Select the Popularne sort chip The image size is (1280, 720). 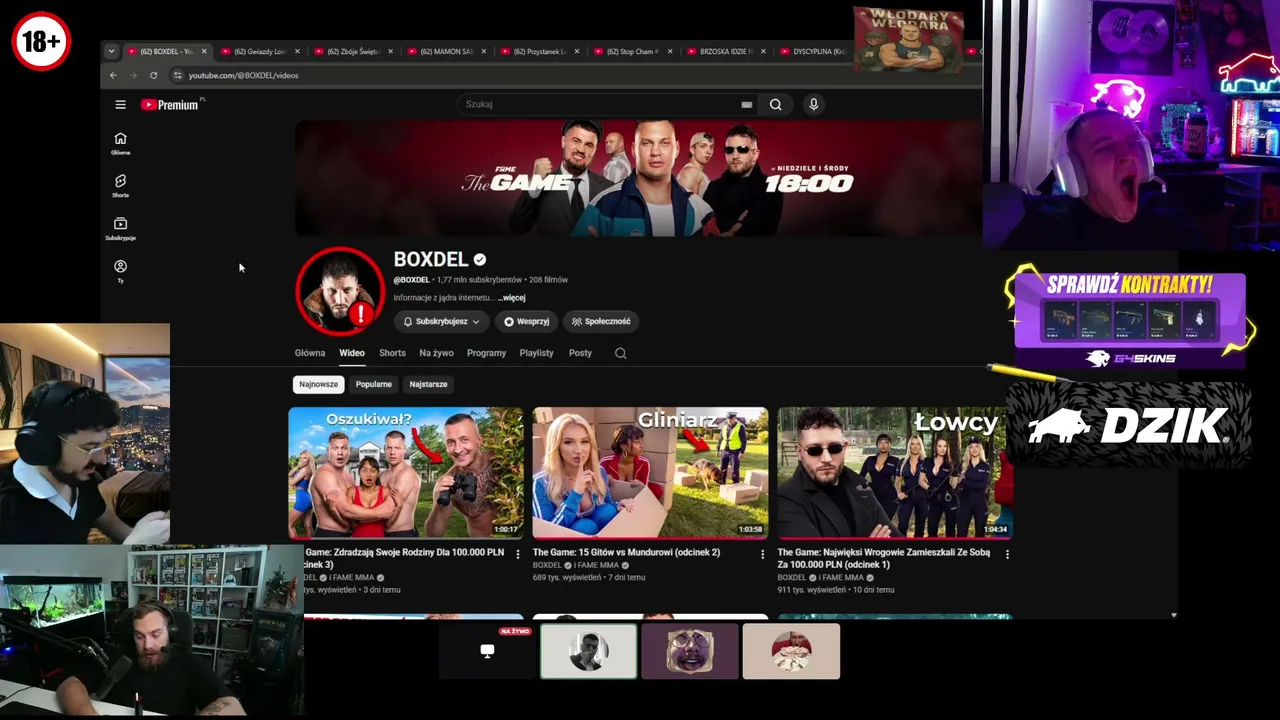[374, 384]
